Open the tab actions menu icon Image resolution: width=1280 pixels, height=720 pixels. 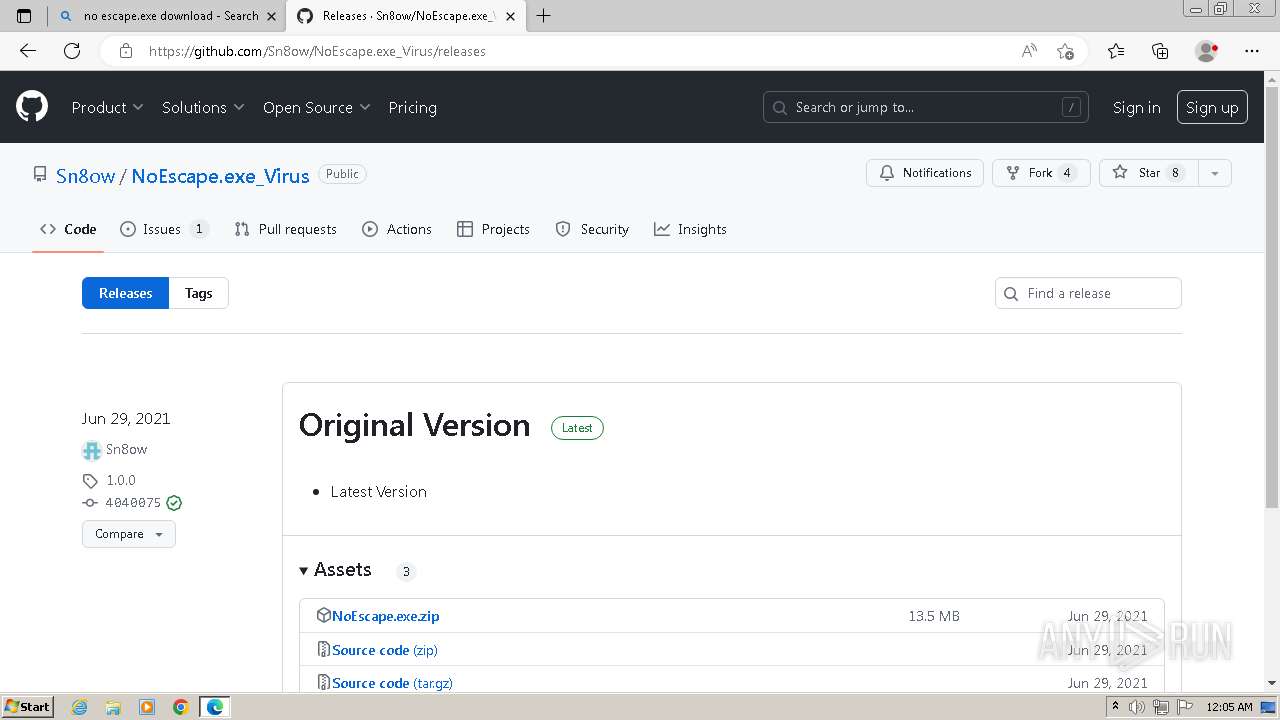tap(24, 16)
